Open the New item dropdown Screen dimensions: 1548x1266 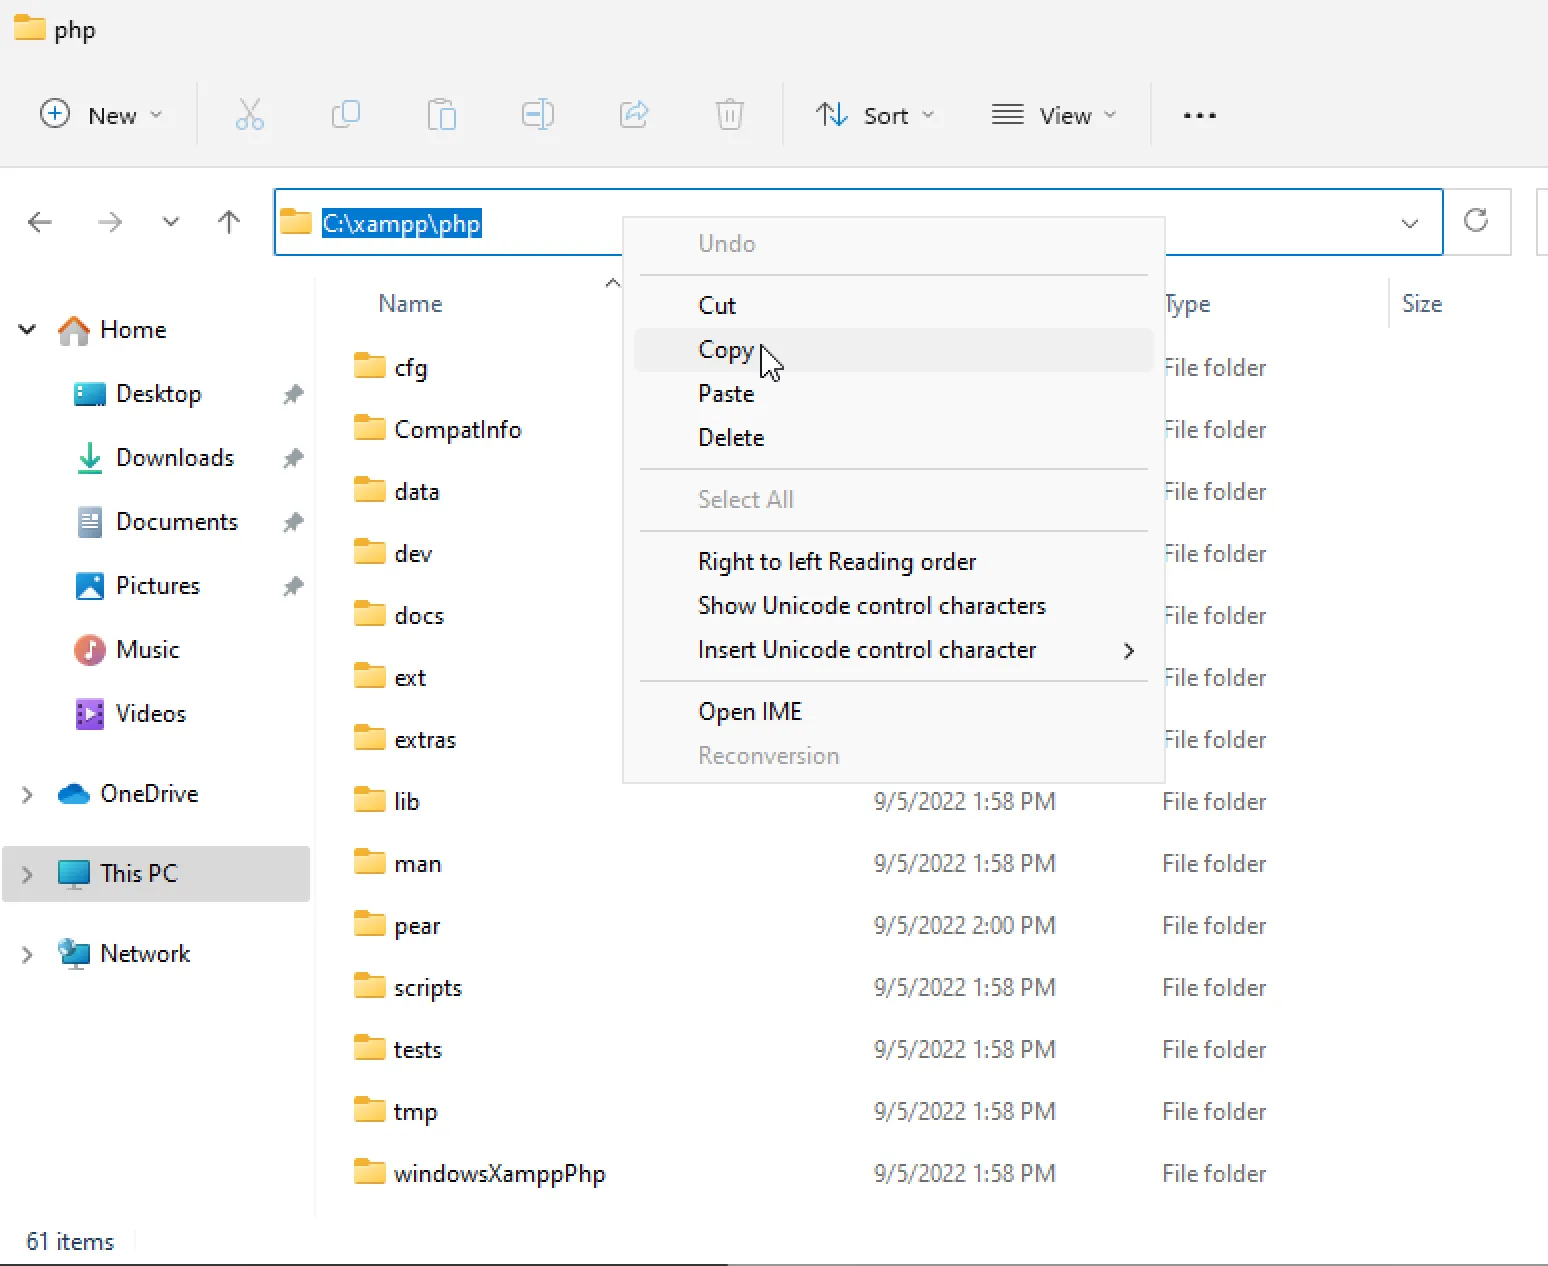click(x=101, y=115)
